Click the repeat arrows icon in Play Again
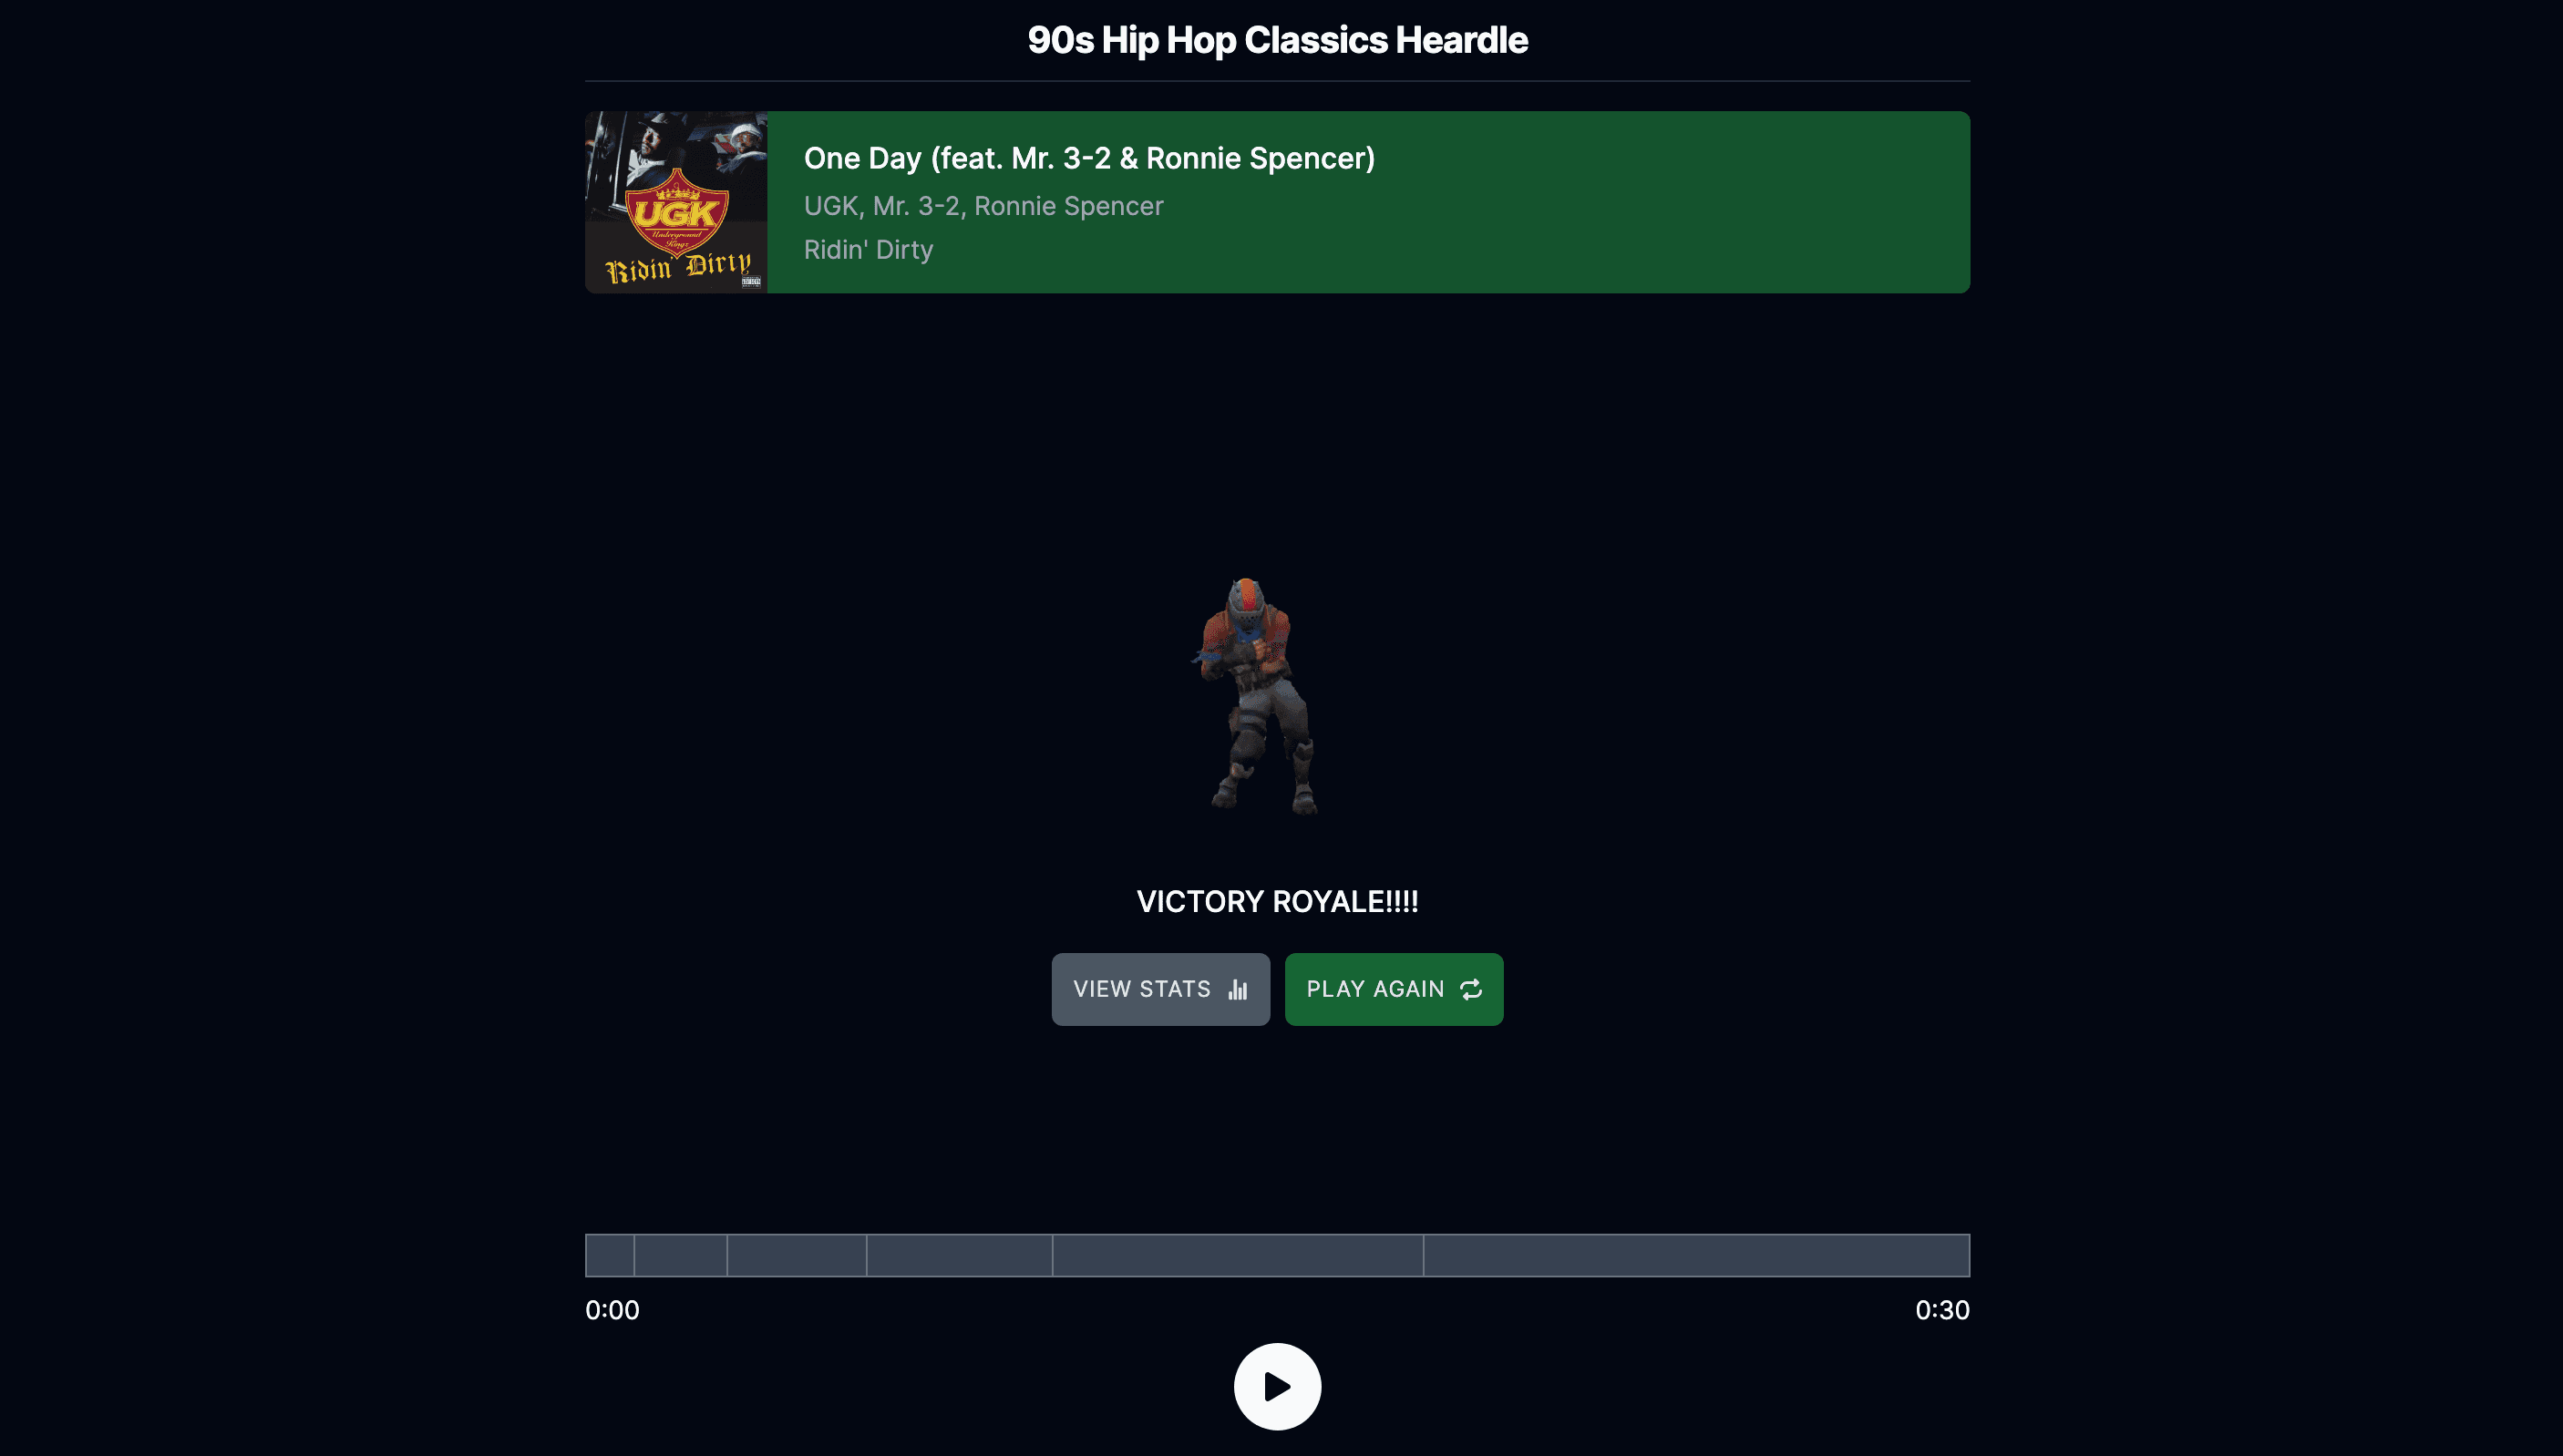The height and width of the screenshot is (1456, 2563). point(1470,989)
